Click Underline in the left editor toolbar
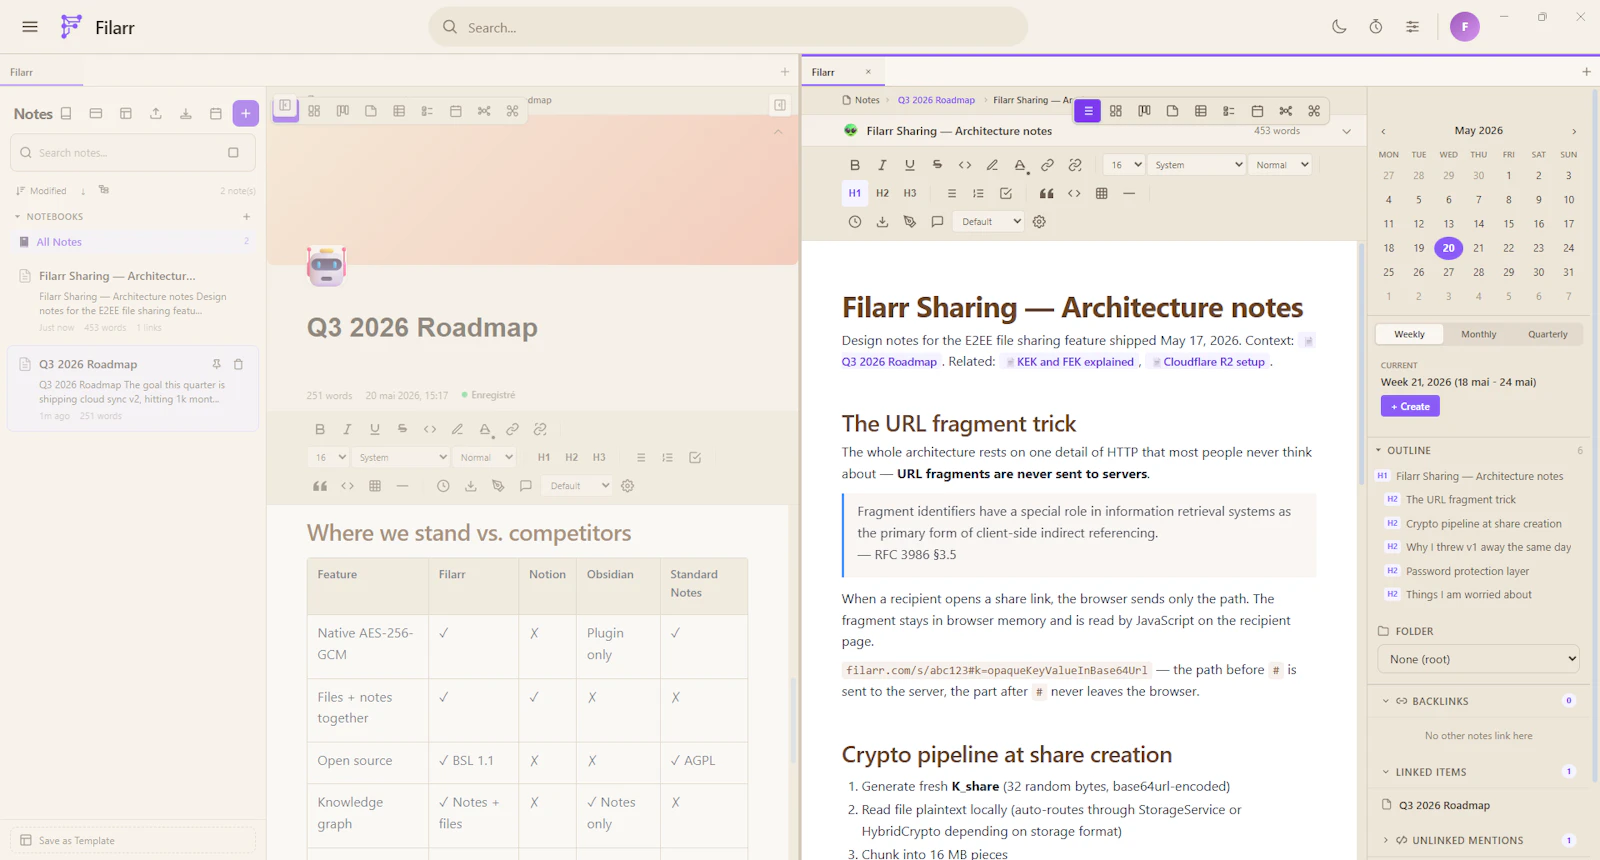This screenshot has height=860, width=1600. 375,429
